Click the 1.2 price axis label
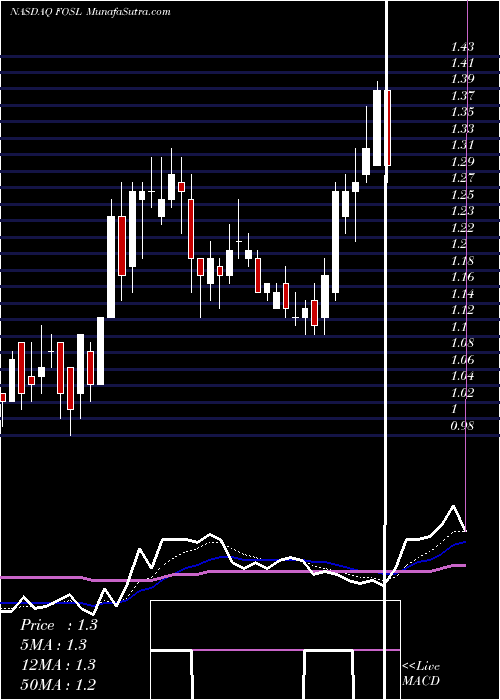Image resolution: width=500 pixels, height=700 pixels. point(459,245)
